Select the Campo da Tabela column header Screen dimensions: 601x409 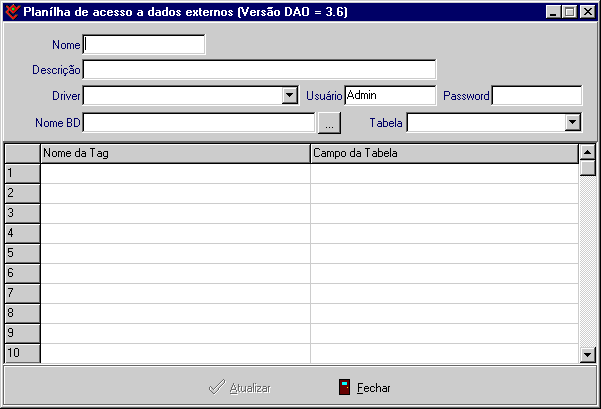tap(443, 153)
